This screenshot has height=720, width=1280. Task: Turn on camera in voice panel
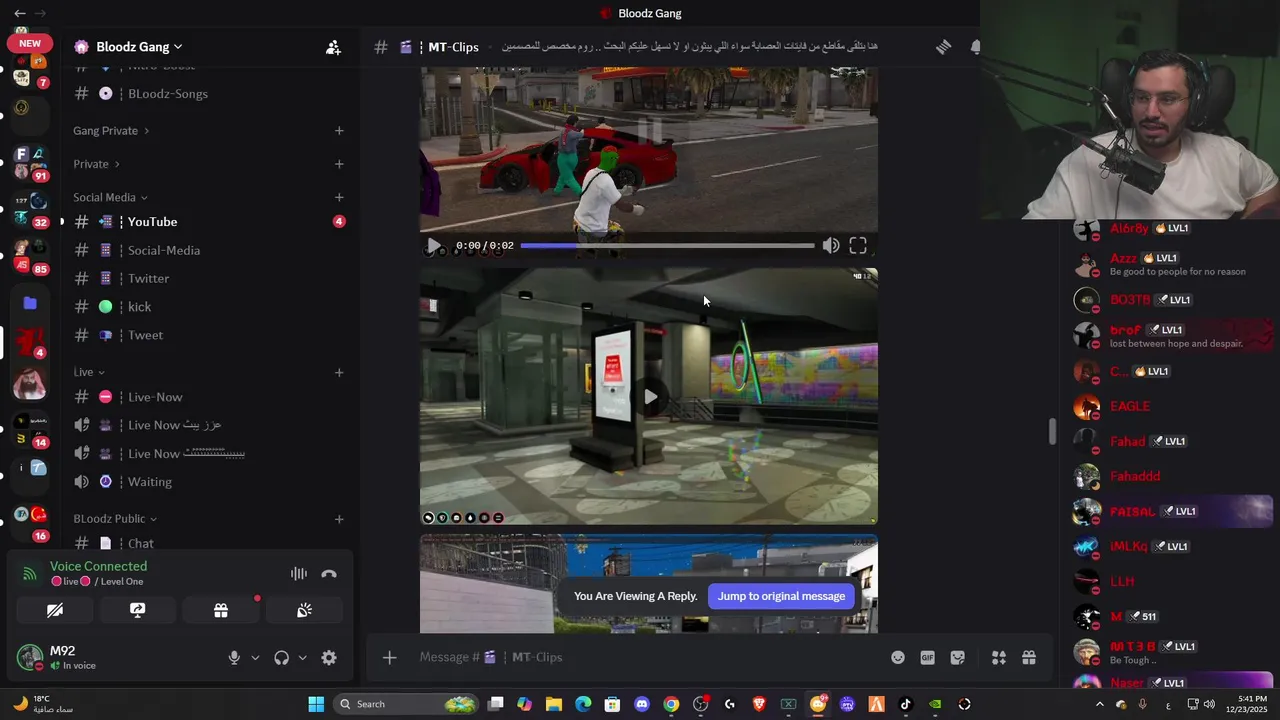[55, 610]
